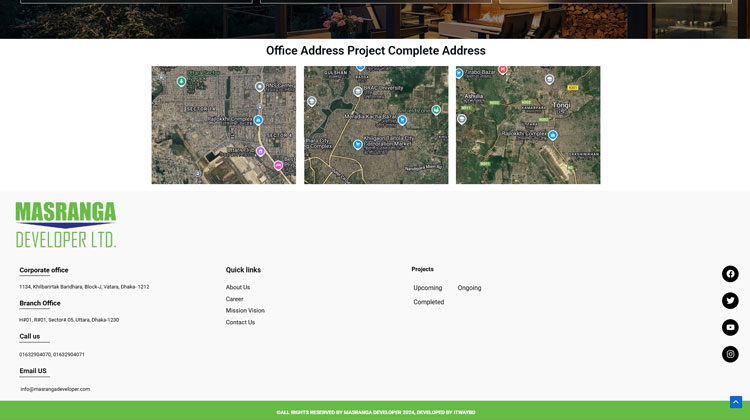The width and height of the screenshot is (750, 420).
Task: Open the Career quick link
Action: pyautogui.click(x=235, y=299)
